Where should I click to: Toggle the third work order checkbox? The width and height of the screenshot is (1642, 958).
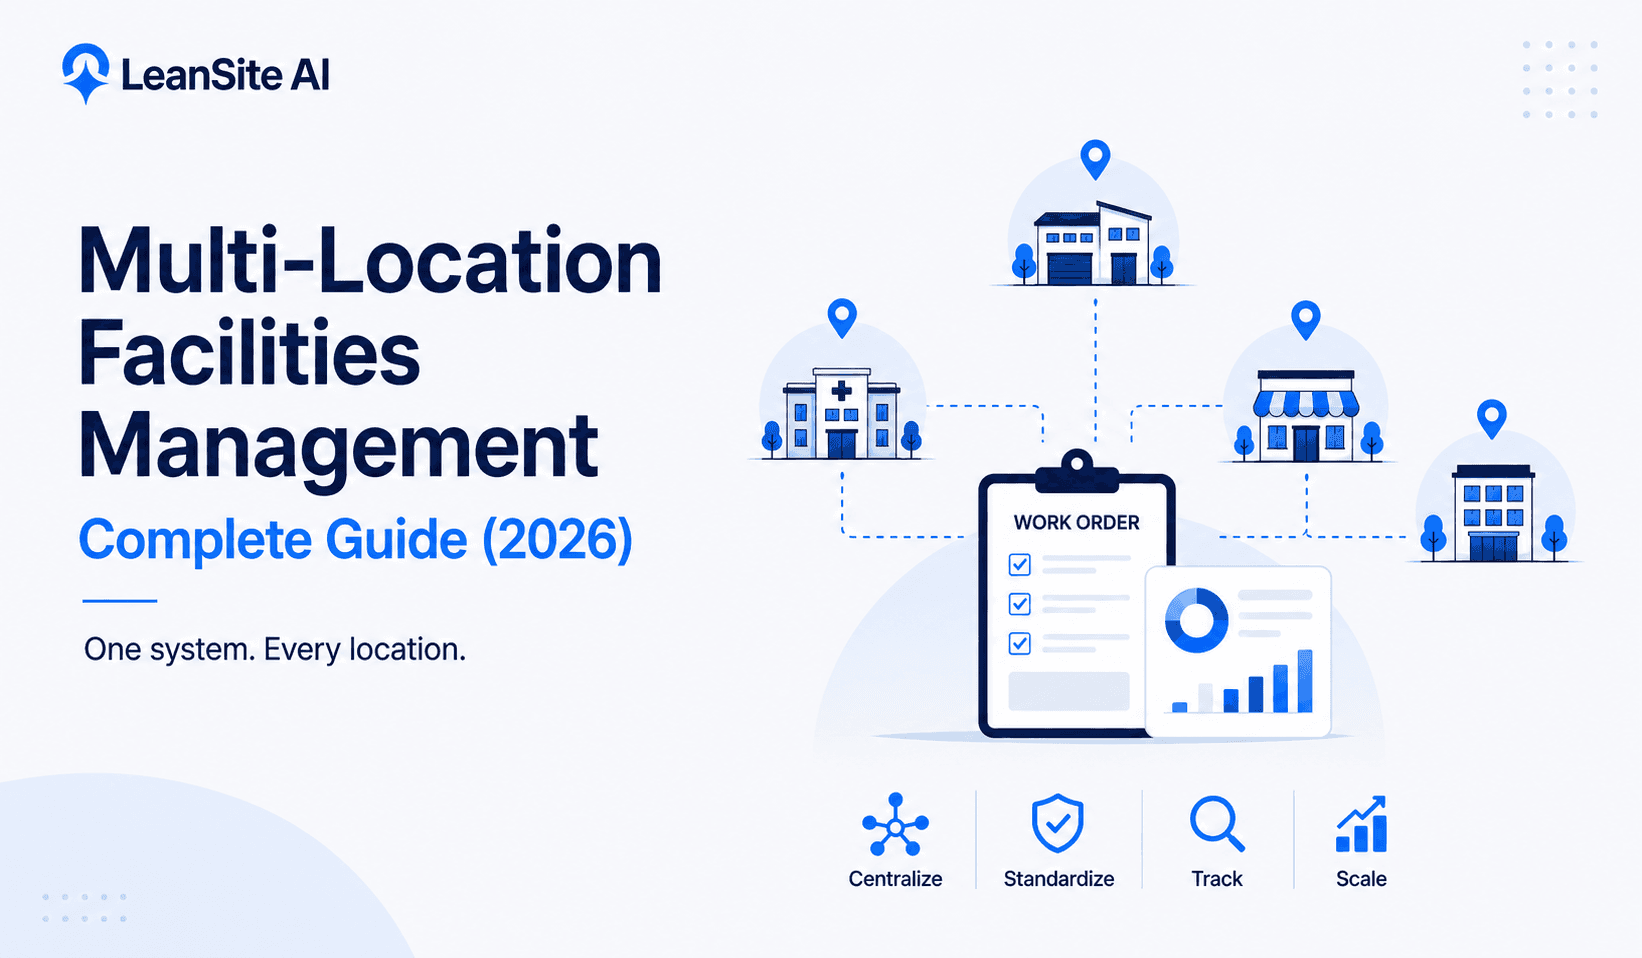[1020, 643]
